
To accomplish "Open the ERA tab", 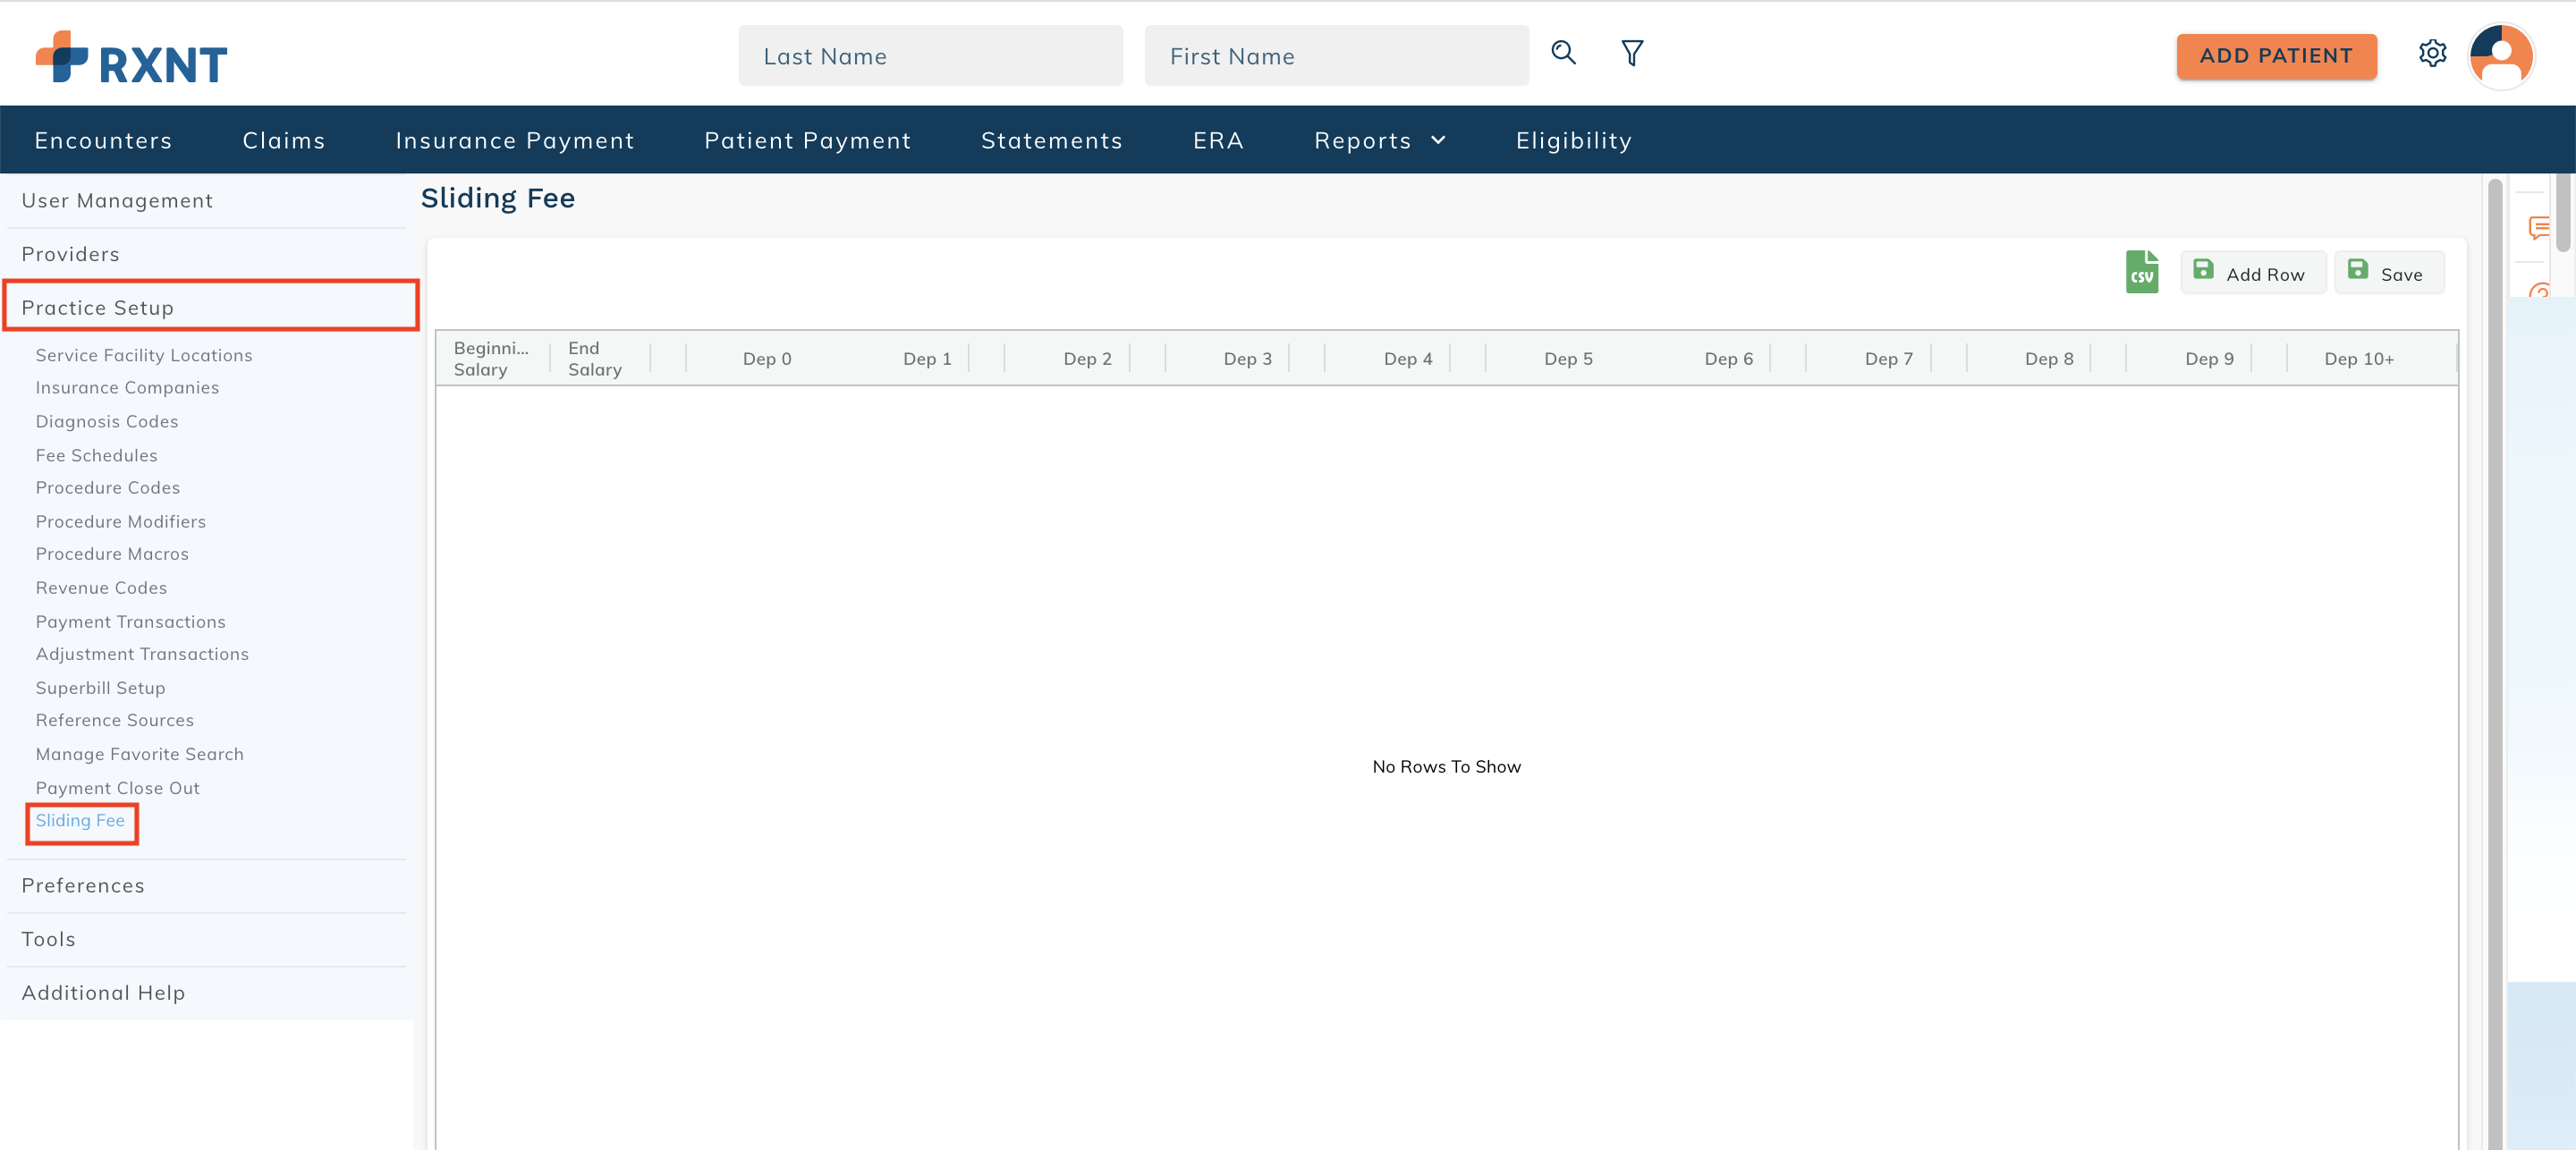I will tap(1218, 140).
